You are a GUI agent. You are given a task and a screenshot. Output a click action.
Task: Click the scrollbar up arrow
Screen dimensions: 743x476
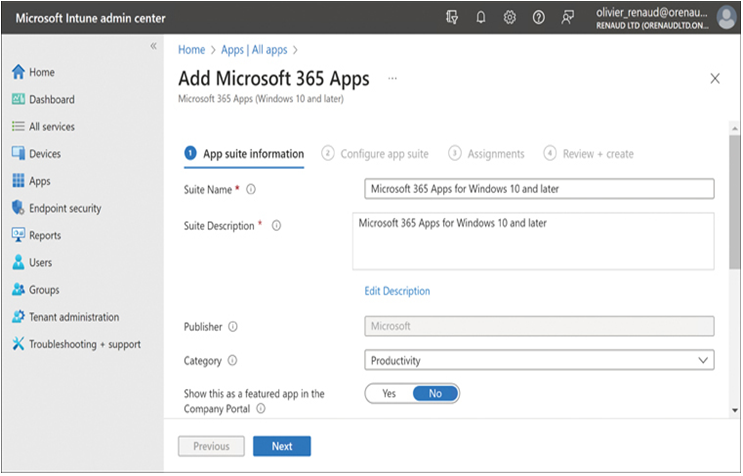(734, 128)
